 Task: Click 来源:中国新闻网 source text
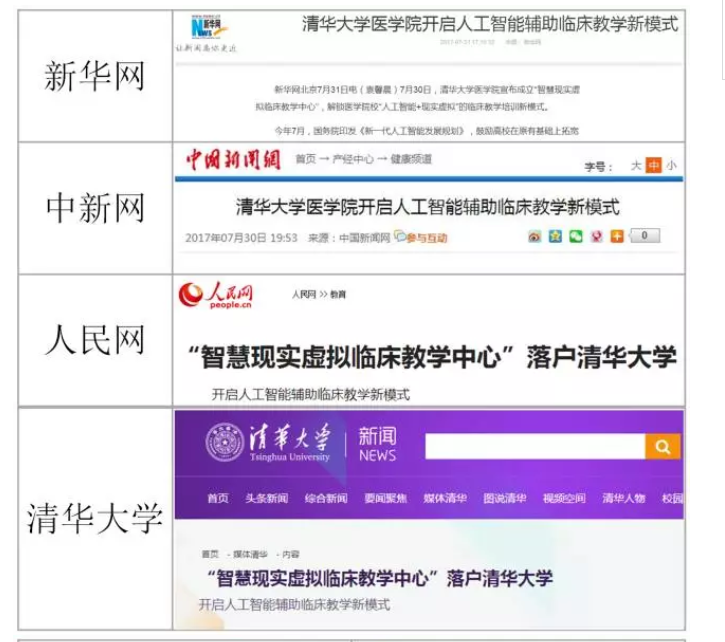(x=349, y=238)
